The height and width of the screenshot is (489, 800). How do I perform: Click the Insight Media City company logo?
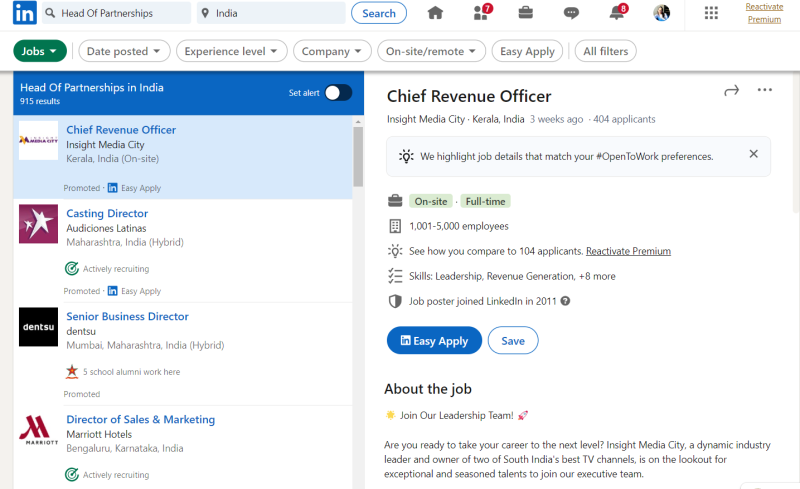click(38, 140)
